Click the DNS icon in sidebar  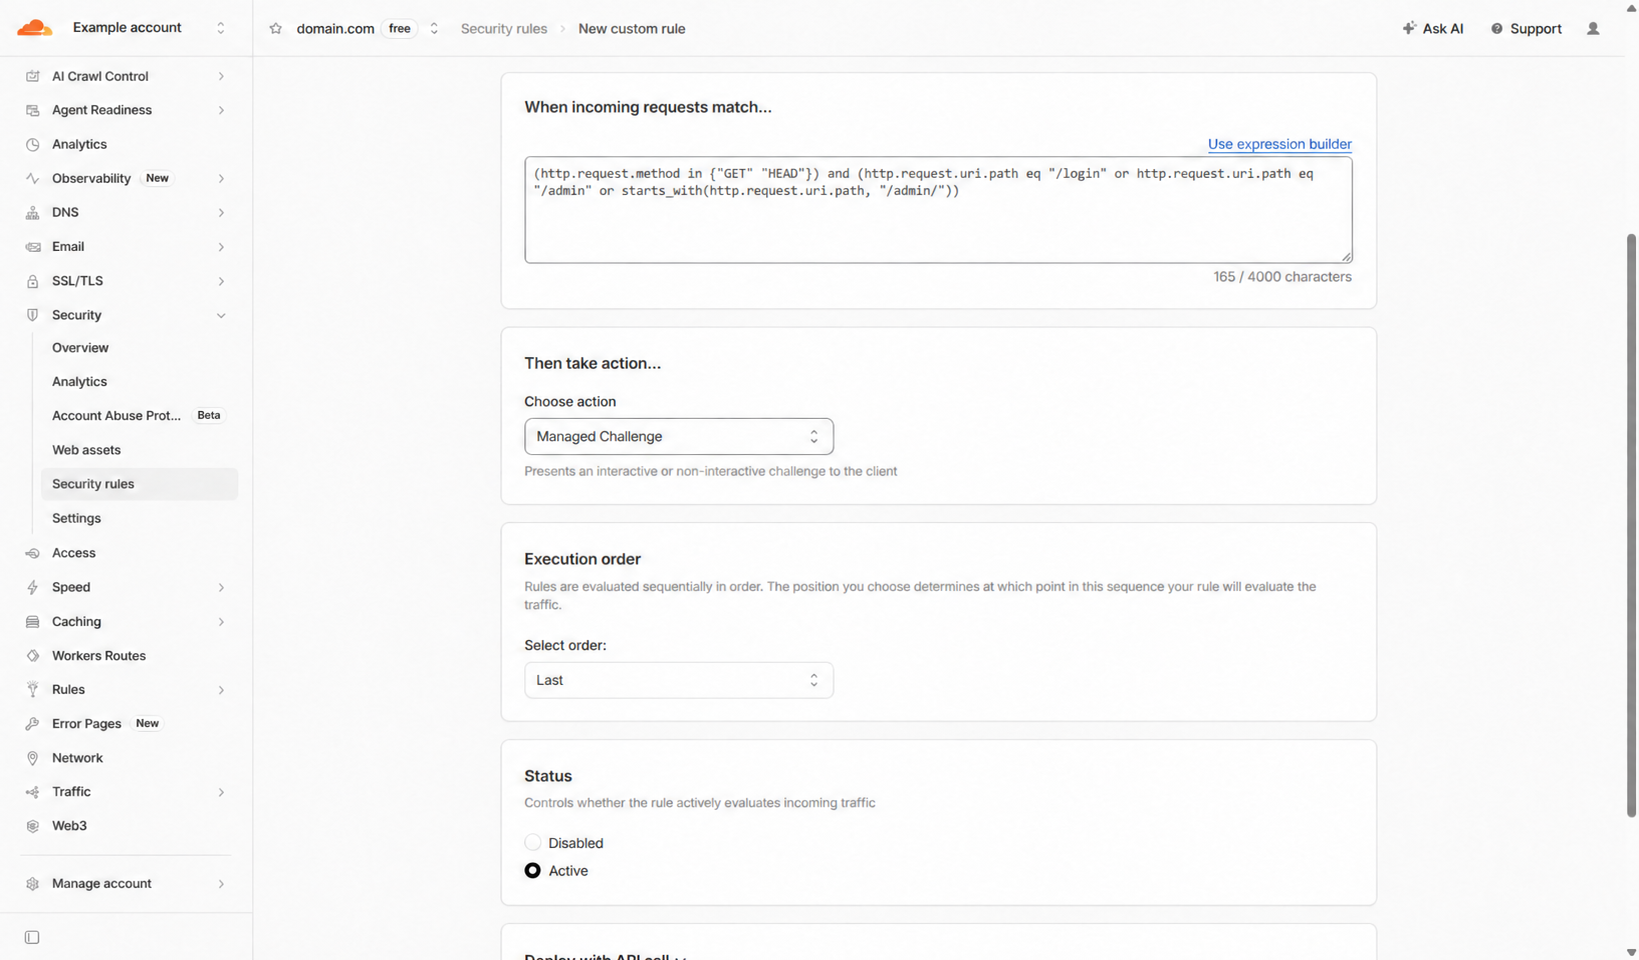(x=32, y=212)
